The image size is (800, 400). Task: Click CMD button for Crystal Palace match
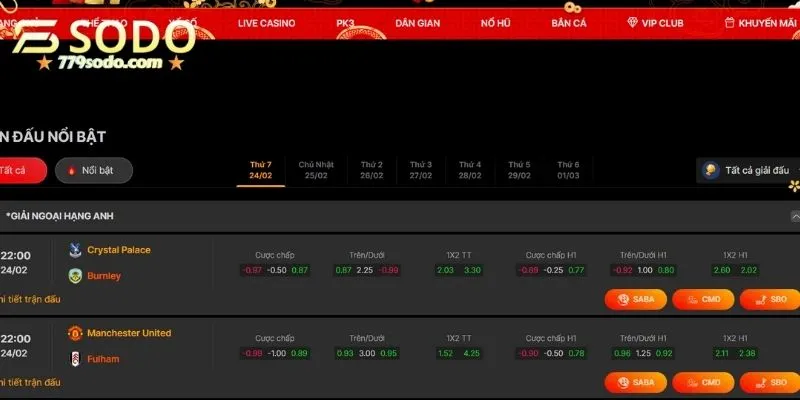click(703, 299)
